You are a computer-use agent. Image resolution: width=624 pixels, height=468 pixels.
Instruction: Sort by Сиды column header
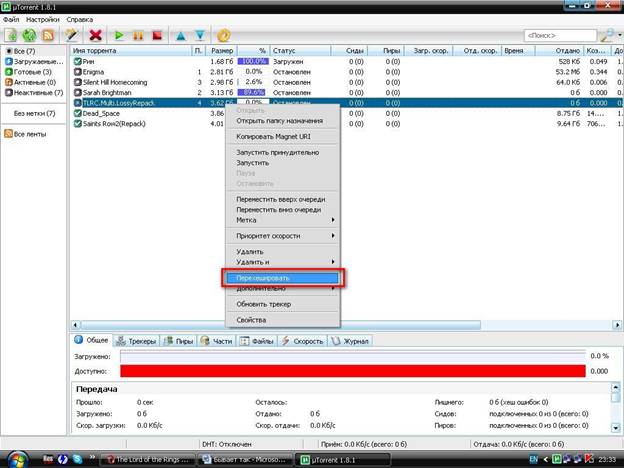349,51
